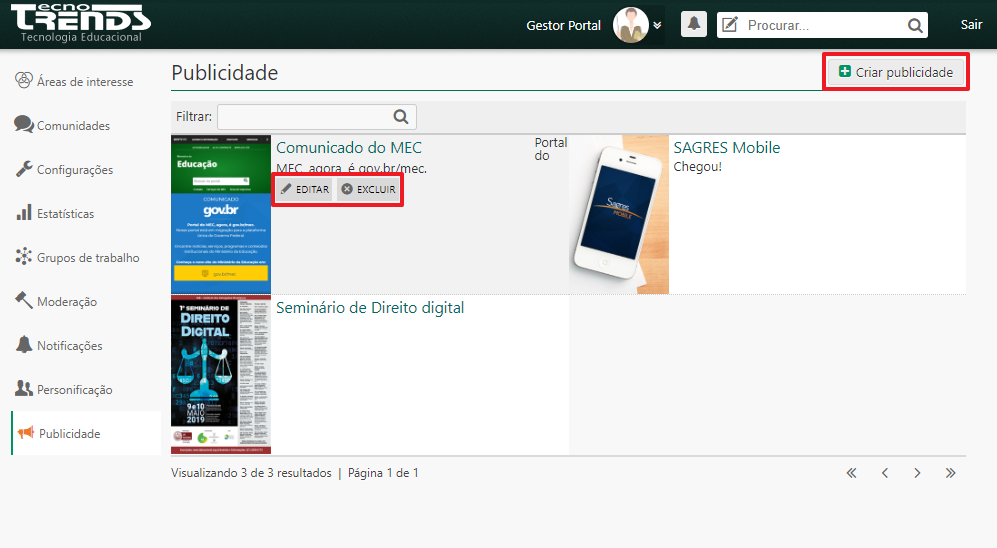Open Comunidades in the sidebar

coord(73,126)
